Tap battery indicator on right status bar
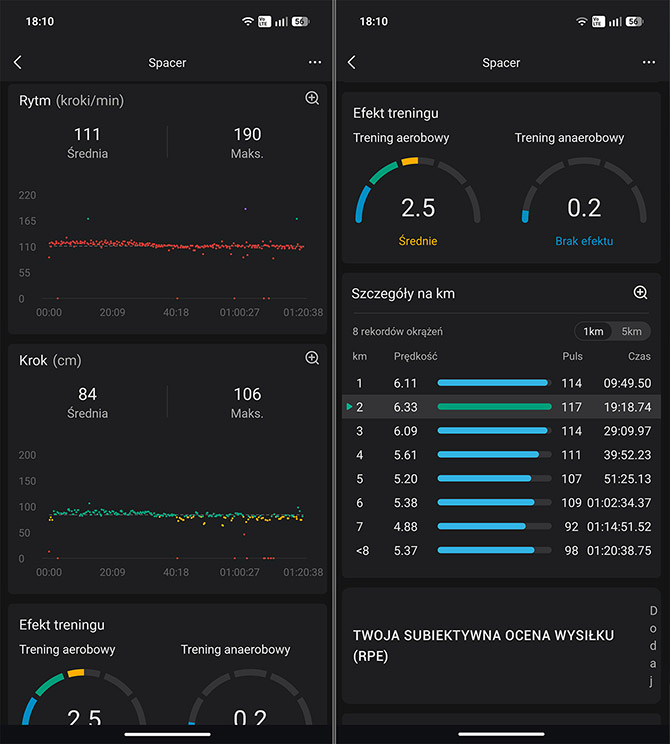670x744 pixels. pos(634,21)
